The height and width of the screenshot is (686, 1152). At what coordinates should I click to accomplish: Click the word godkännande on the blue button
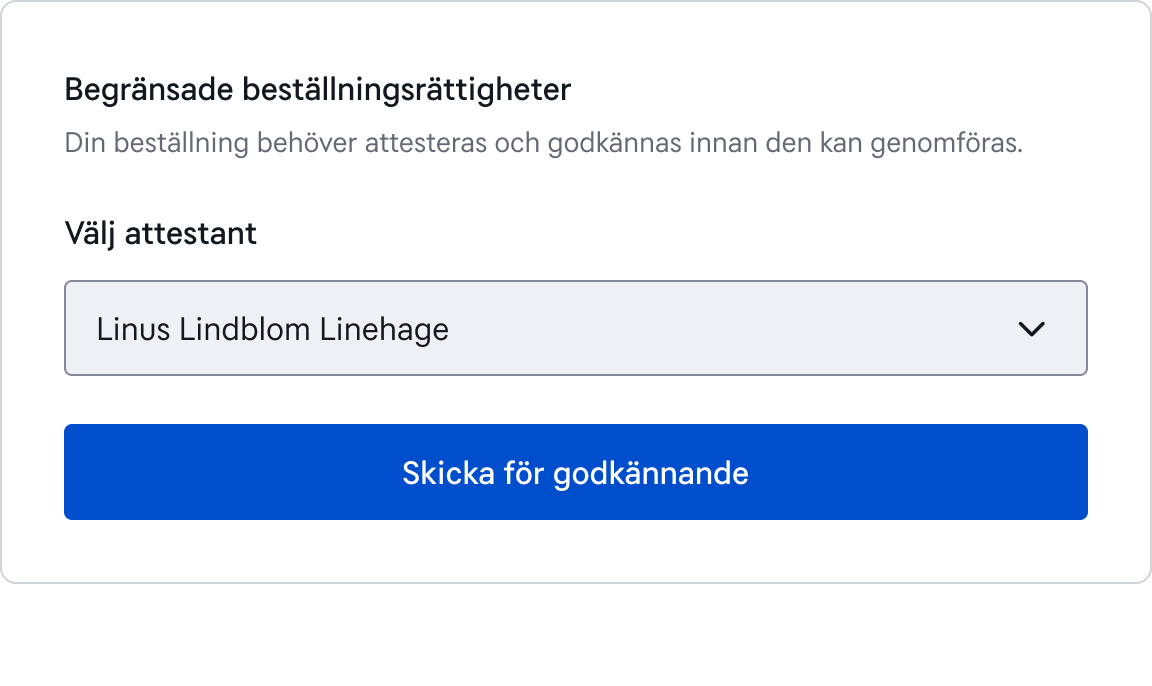(651, 474)
